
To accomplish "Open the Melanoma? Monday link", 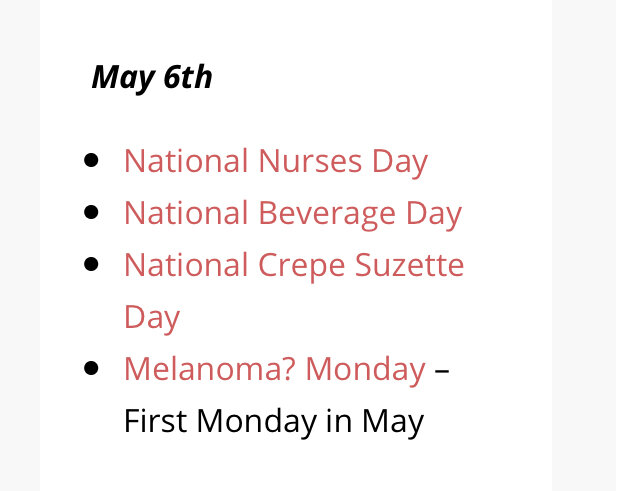I will 274,370.
